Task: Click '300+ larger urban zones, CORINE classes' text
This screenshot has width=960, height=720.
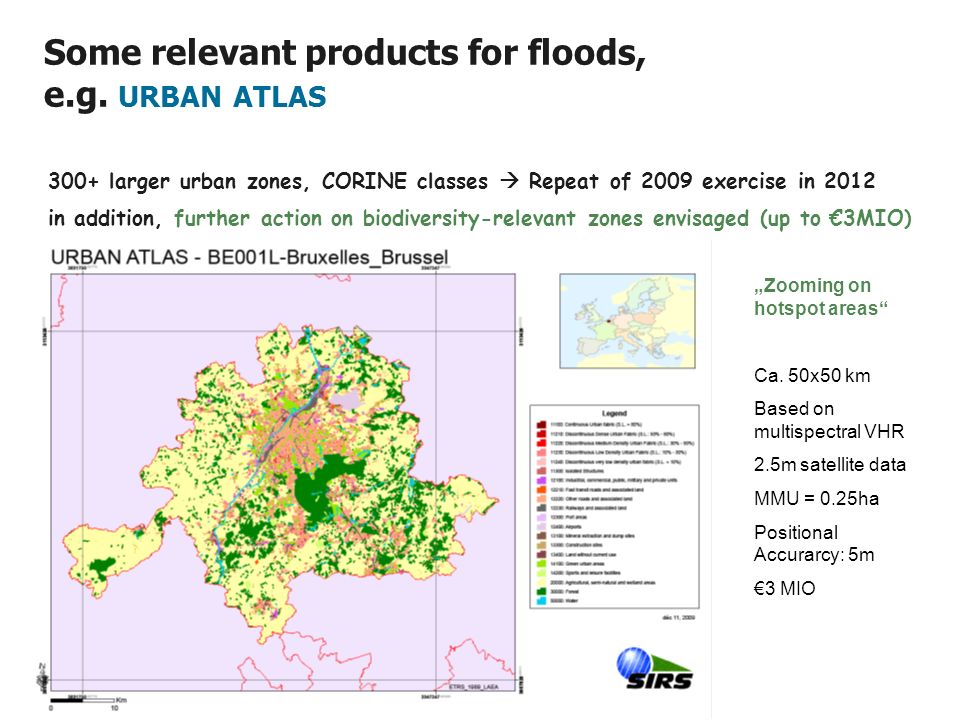Action: click(268, 182)
